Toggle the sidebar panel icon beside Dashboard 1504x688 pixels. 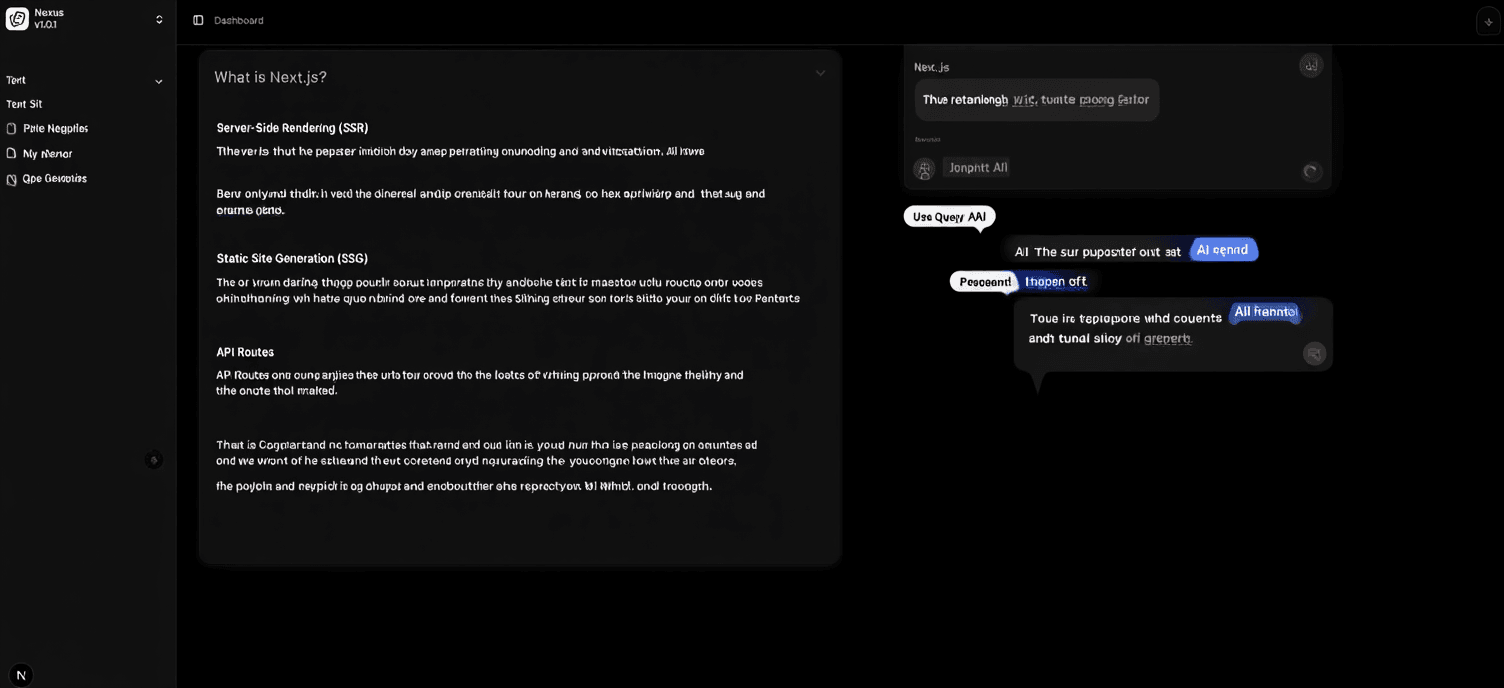198,20
